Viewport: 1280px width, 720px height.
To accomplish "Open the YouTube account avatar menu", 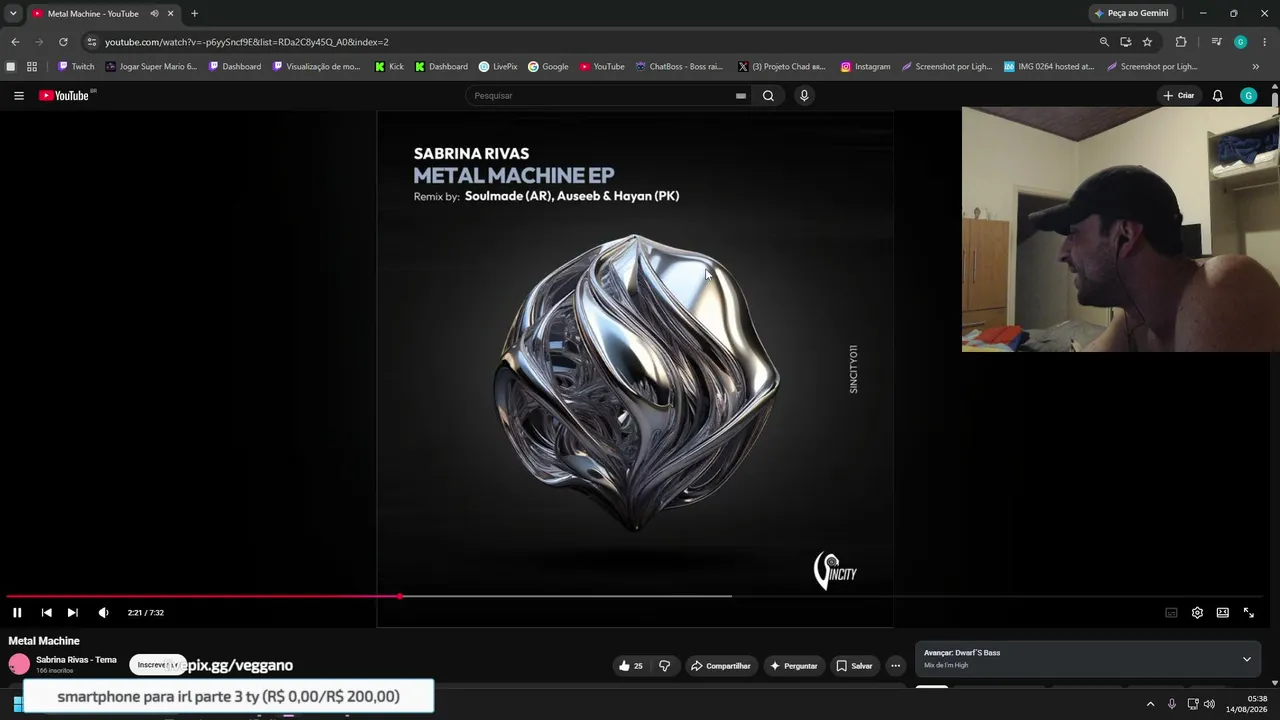I will [1248, 96].
